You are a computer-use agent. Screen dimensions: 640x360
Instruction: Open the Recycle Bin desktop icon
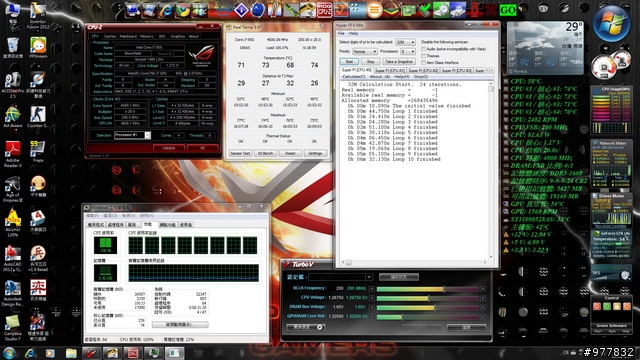13,48
